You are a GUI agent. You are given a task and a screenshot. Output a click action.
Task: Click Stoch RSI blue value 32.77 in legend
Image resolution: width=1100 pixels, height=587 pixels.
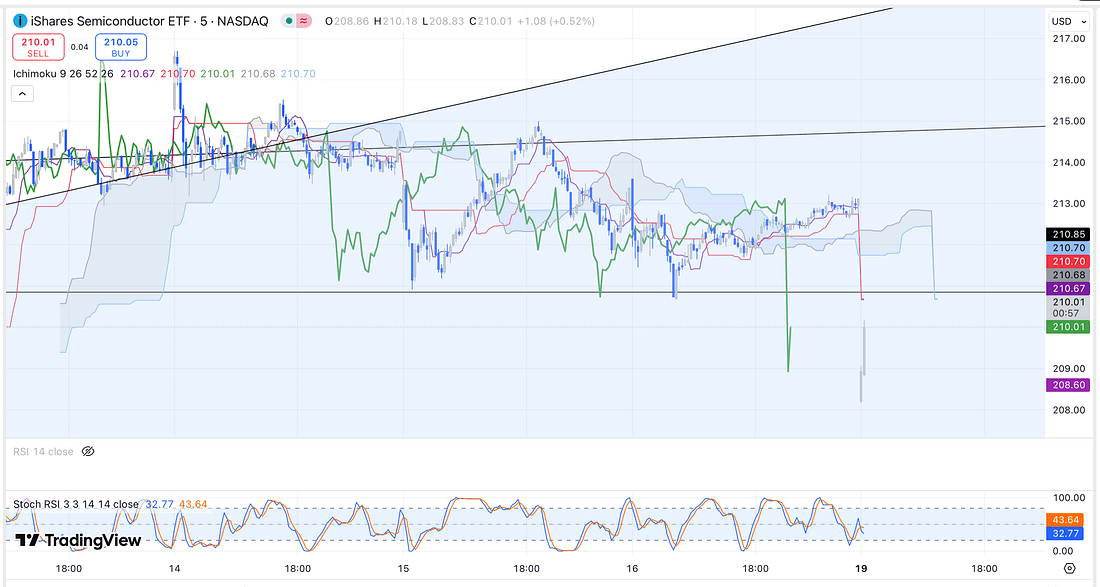pos(159,504)
